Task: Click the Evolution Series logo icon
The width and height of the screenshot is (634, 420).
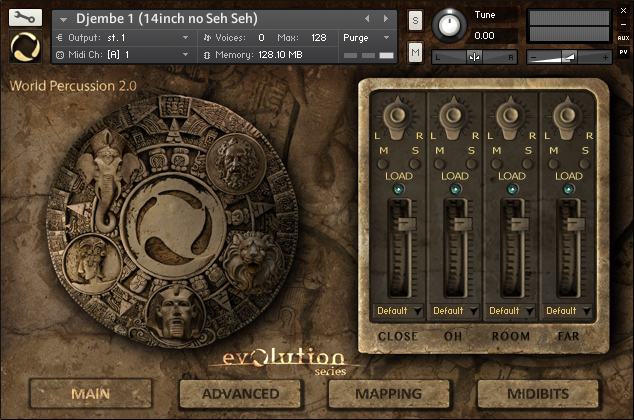Action: tap(25, 47)
